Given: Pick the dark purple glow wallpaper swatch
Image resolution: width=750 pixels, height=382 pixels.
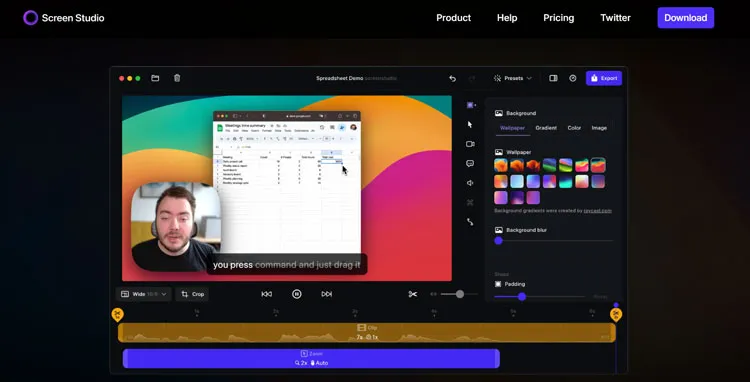Looking at the screenshot, I should click(x=517, y=198).
